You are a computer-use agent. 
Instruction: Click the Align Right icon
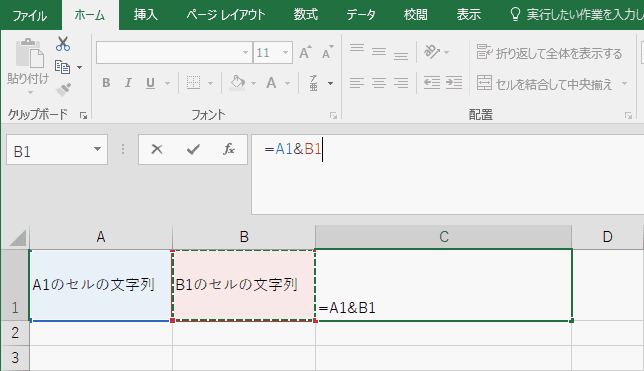pyautogui.click(x=401, y=83)
